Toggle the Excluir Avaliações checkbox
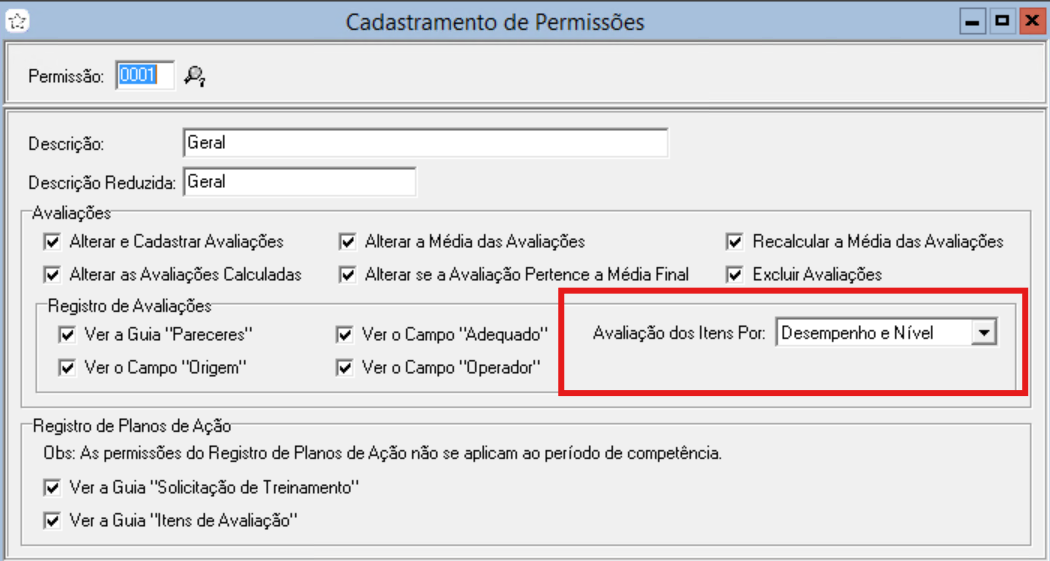Screen dimensions: 1050x561 click(x=735, y=274)
